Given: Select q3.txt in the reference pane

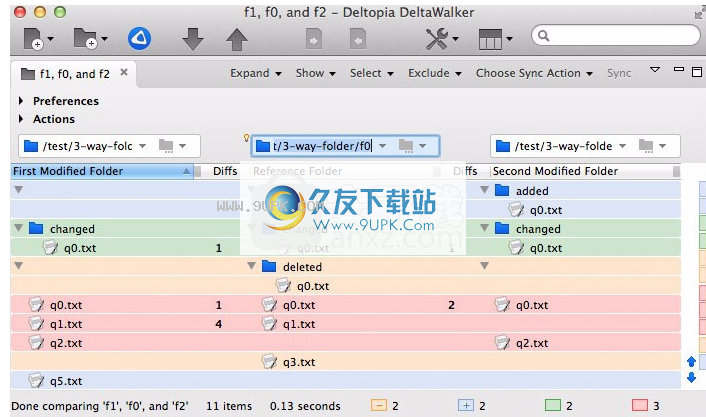Looking at the screenshot, I should pos(299,362).
